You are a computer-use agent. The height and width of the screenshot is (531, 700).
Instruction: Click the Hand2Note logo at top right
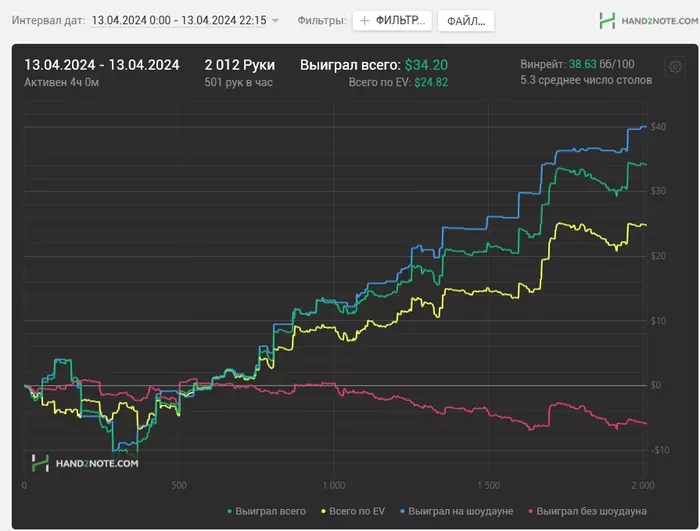[x=649, y=21]
